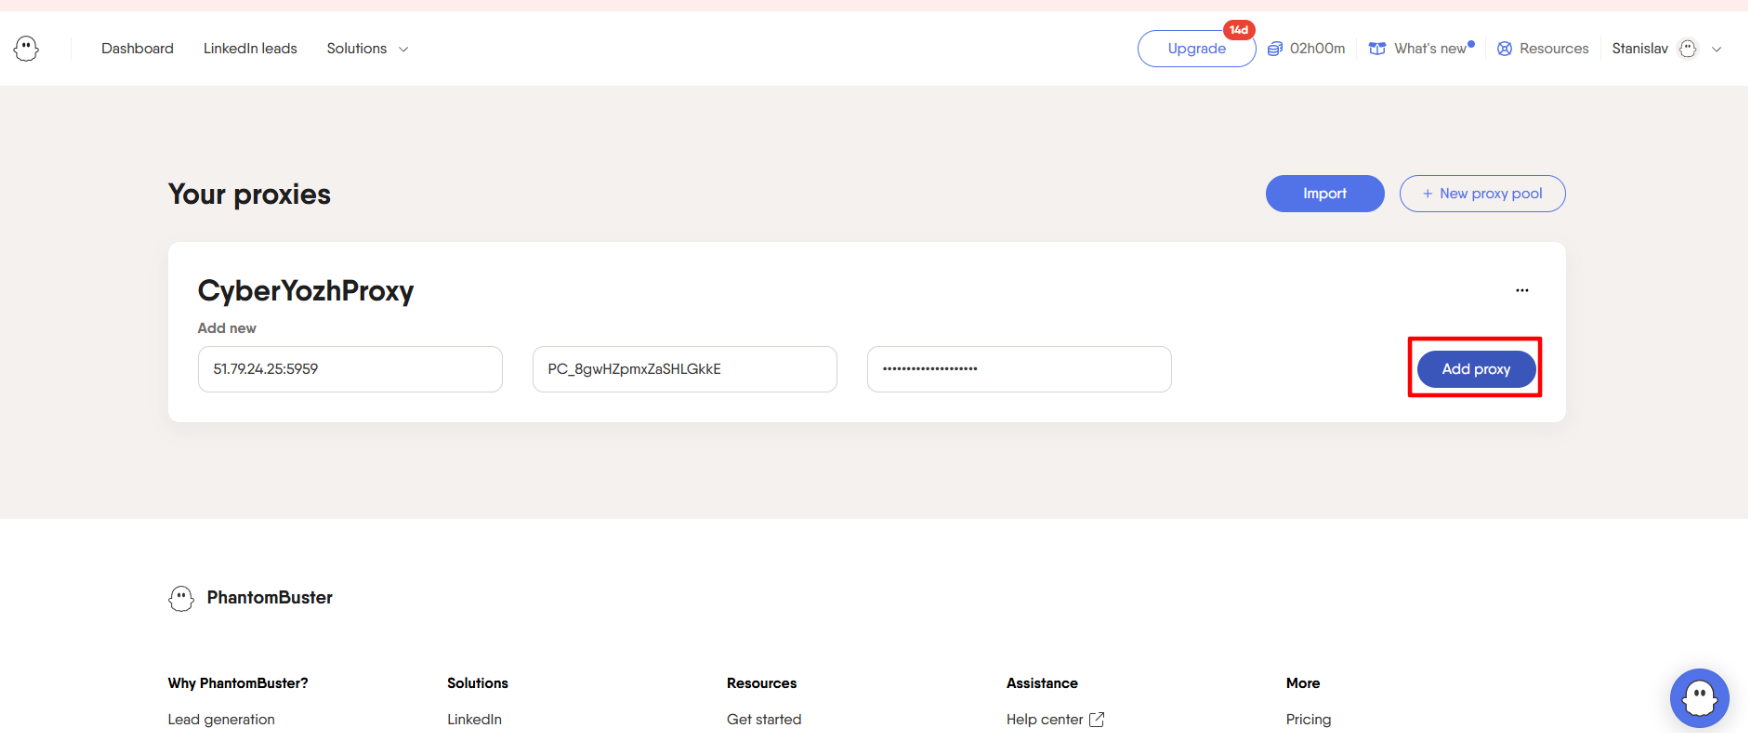This screenshot has width=1748, height=733.
Task: Select the proxy password field
Action: [1018, 369]
